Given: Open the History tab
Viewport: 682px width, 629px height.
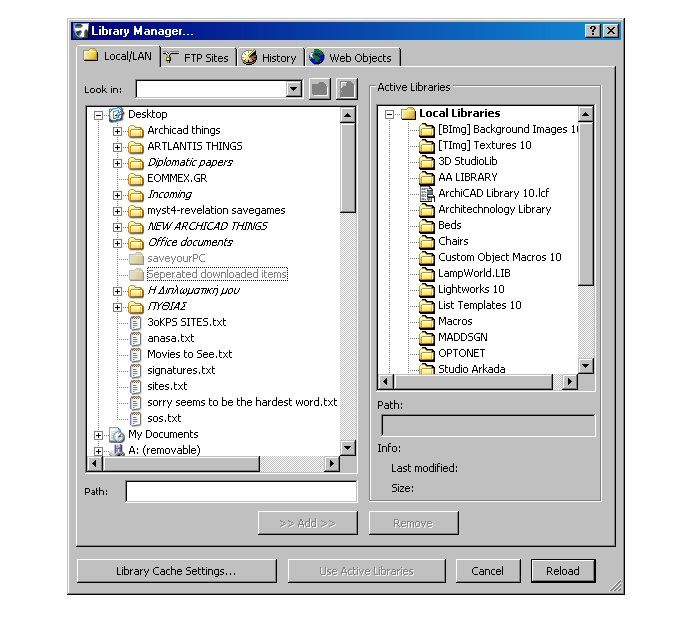Looking at the screenshot, I should point(270,57).
